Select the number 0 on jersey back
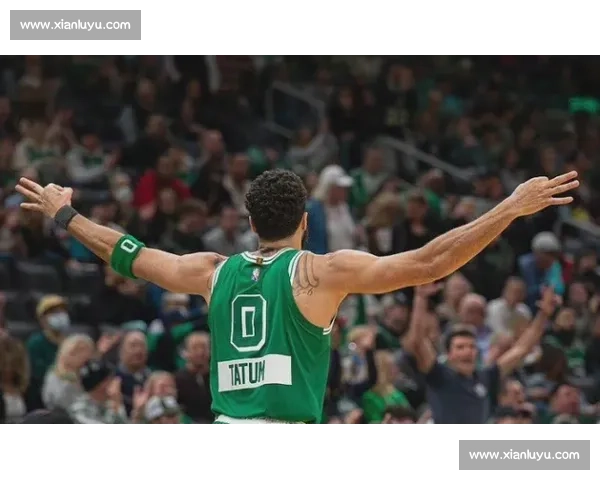This screenshot has width=600, height=480. point(248,322)
